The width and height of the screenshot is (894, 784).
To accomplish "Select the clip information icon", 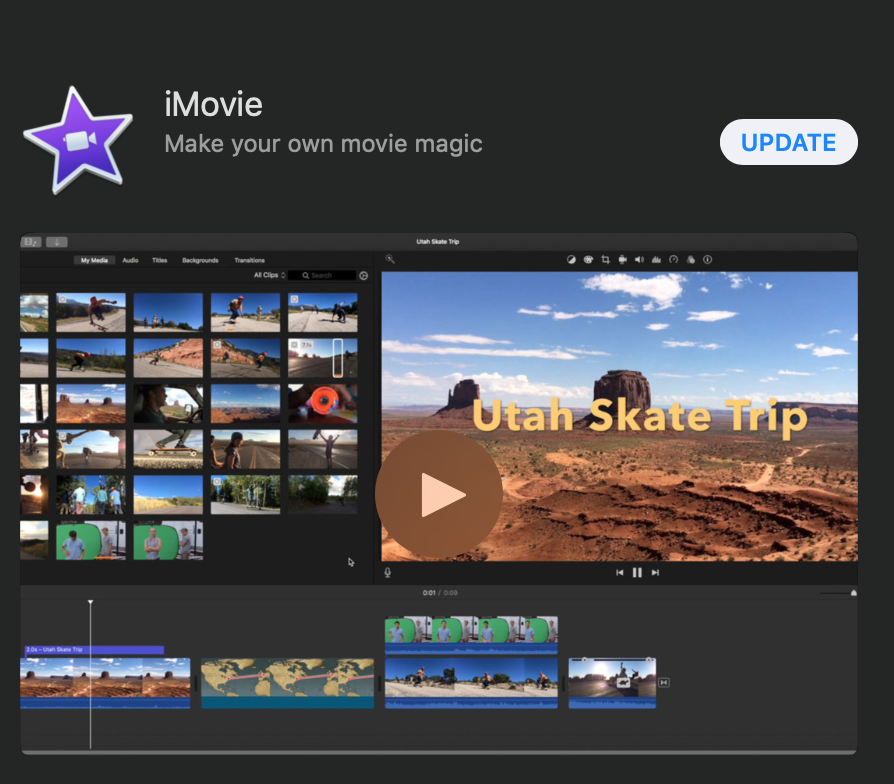I will (708, 259).
